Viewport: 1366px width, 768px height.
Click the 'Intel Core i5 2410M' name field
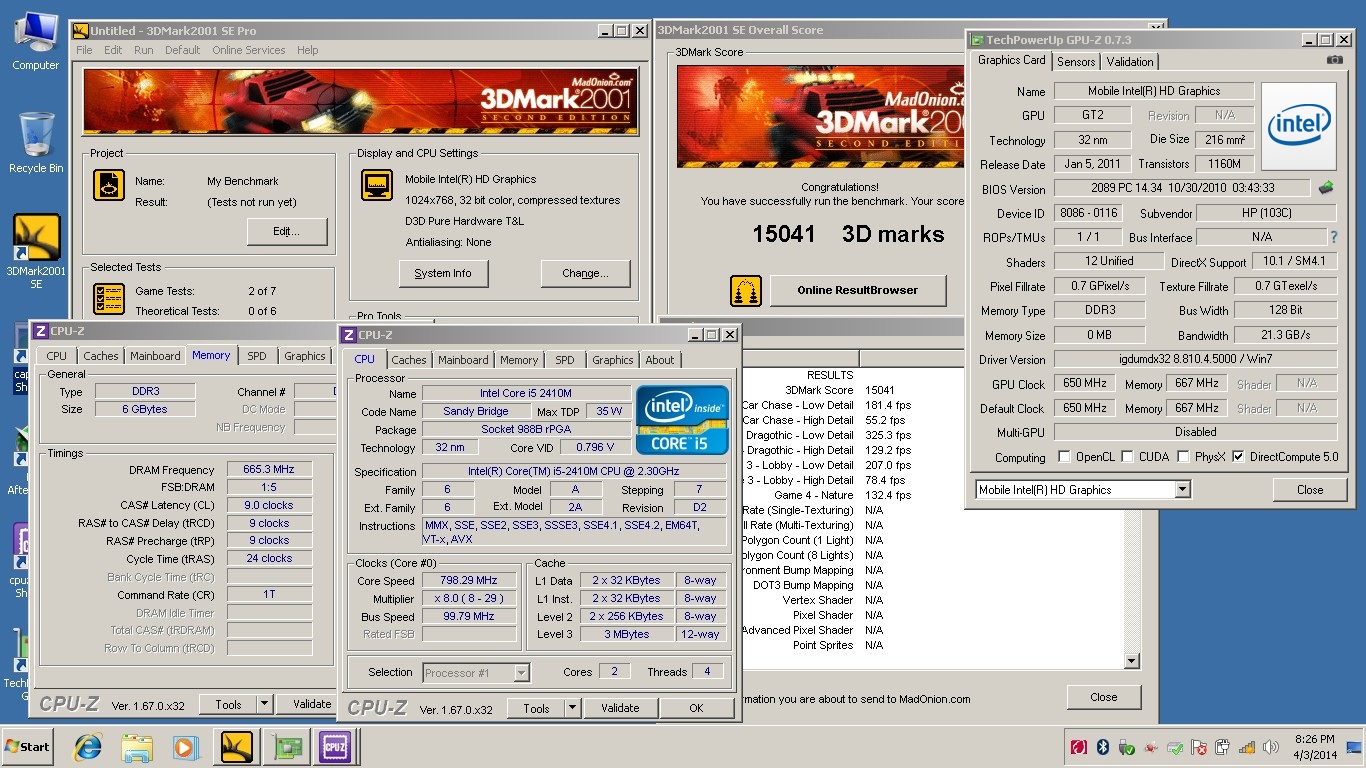click(526, 393)
